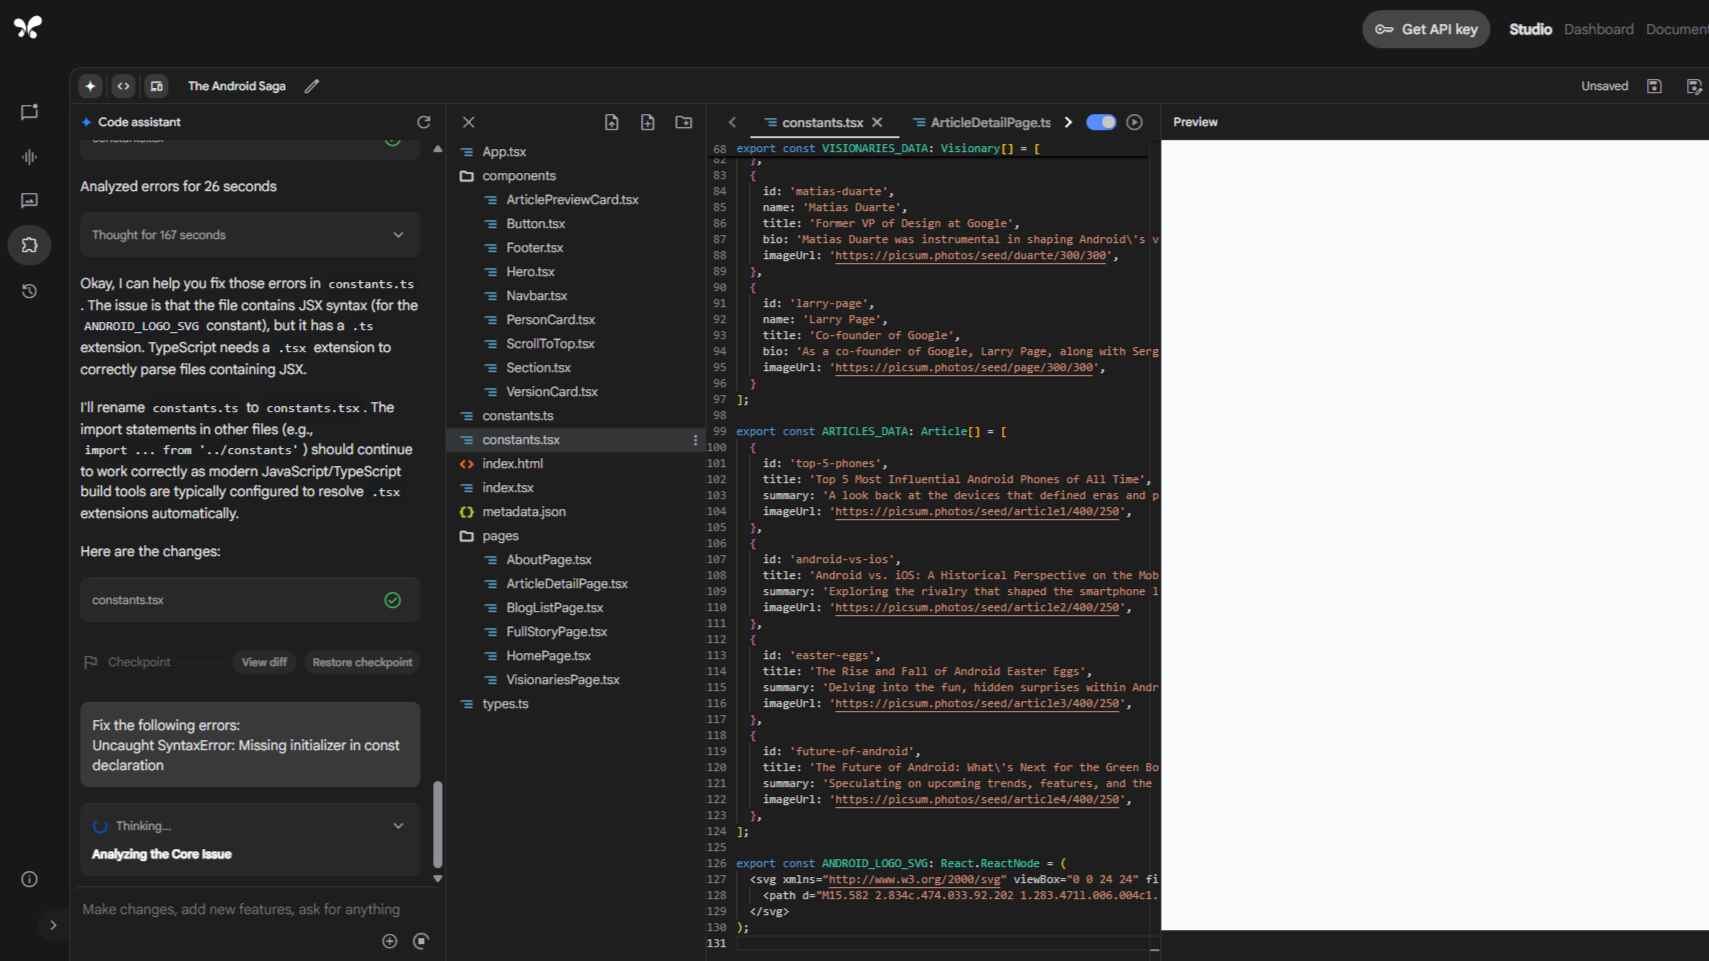Close the constants.tsx editor tab

click(x=877, y=122)
